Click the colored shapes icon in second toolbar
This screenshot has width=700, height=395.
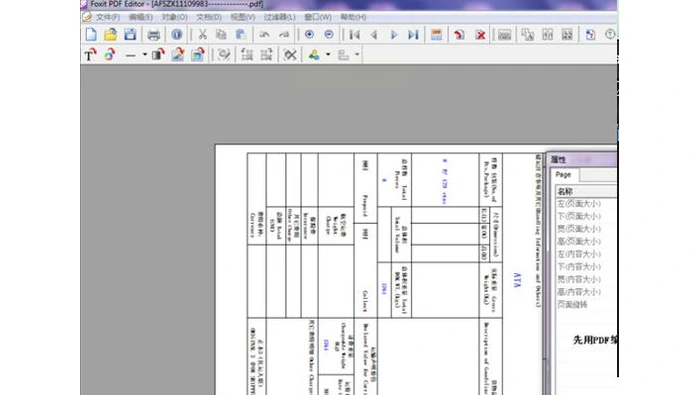coord(314,54)
